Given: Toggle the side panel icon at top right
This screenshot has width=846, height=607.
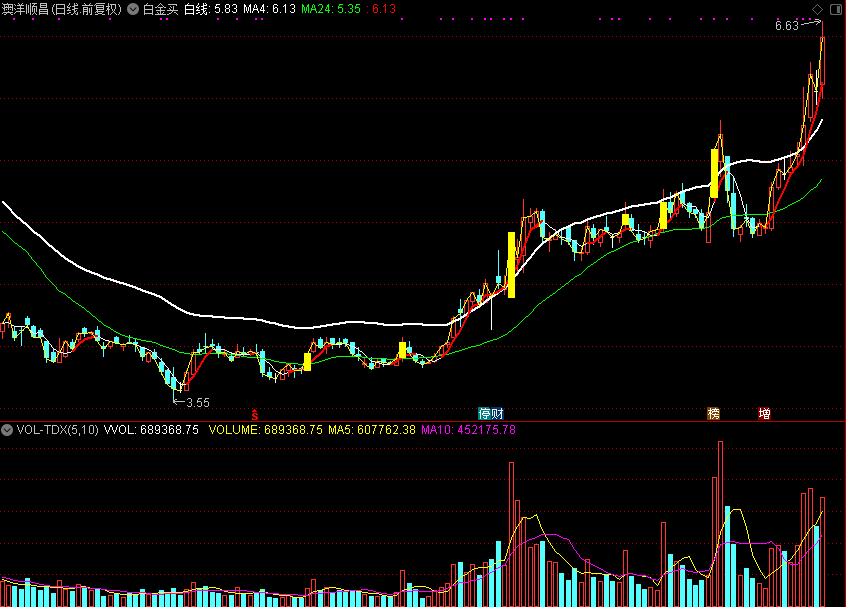Looking at the screenshot, I should click(x=835, y=9).
